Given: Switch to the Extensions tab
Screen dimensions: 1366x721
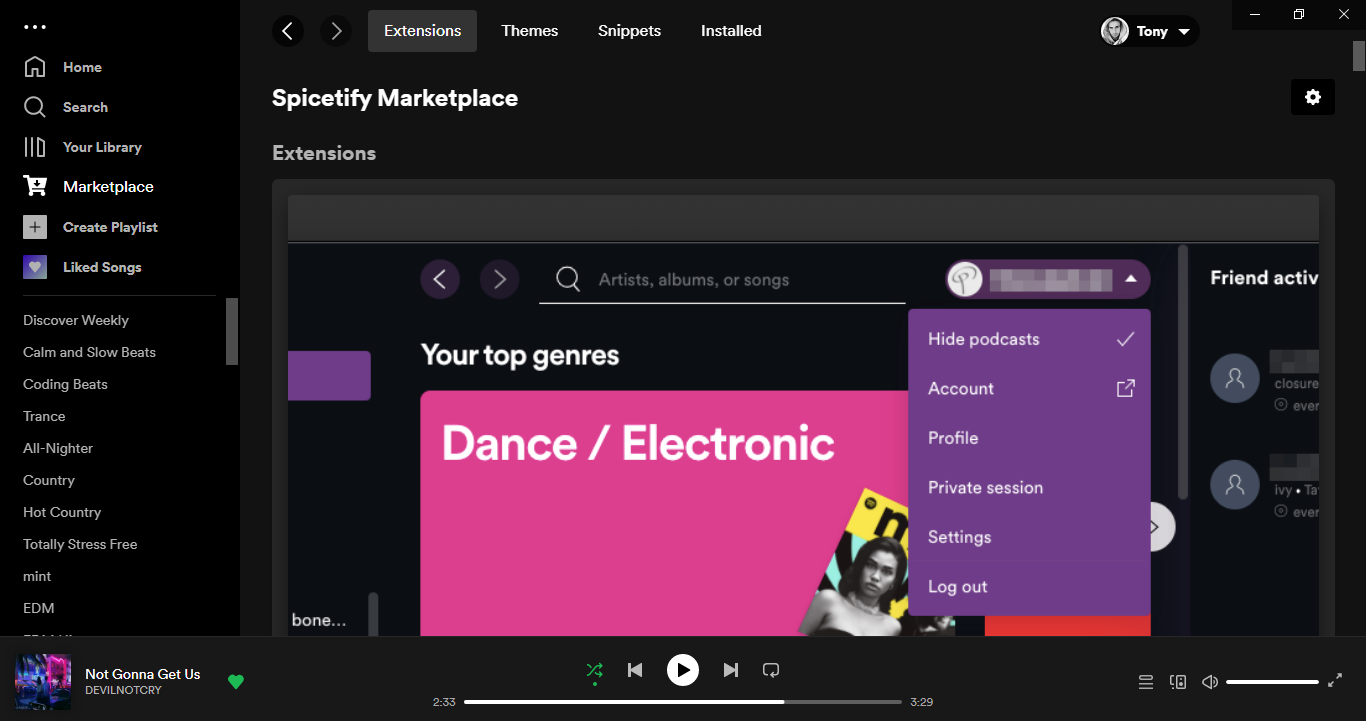Looking at the screenshot, I should 422,31.
